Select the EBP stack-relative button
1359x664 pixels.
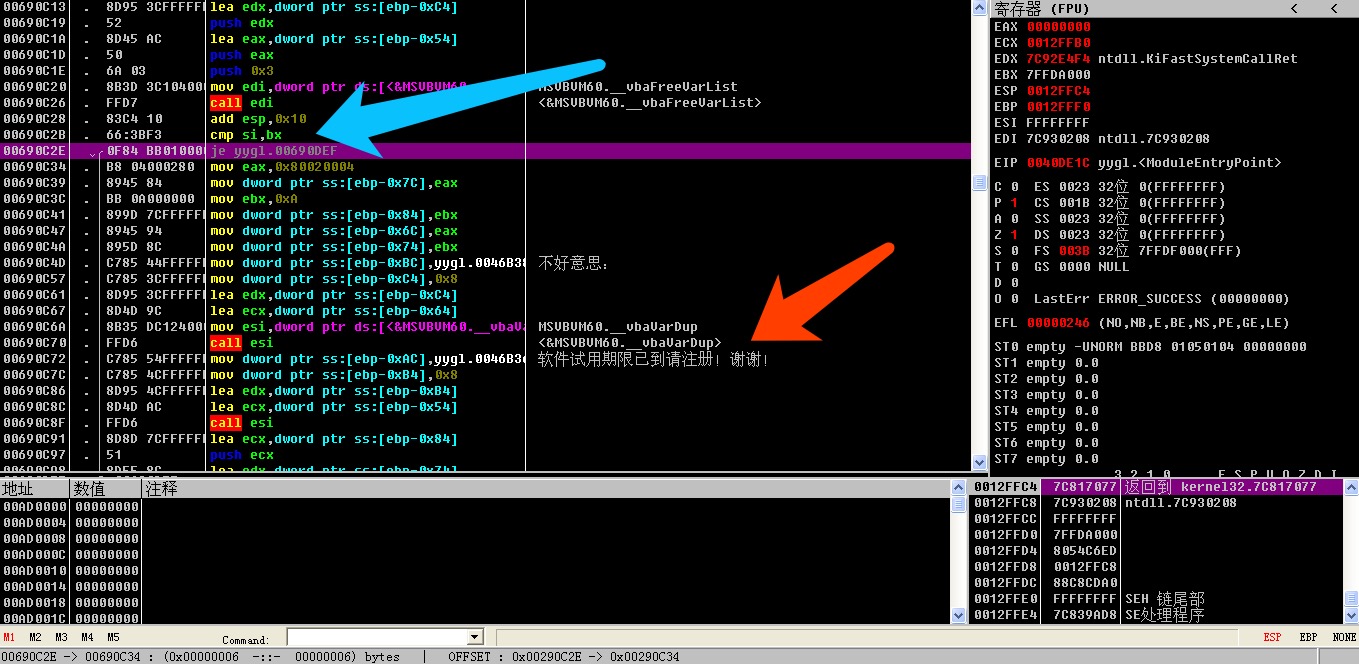[1308, 637]
